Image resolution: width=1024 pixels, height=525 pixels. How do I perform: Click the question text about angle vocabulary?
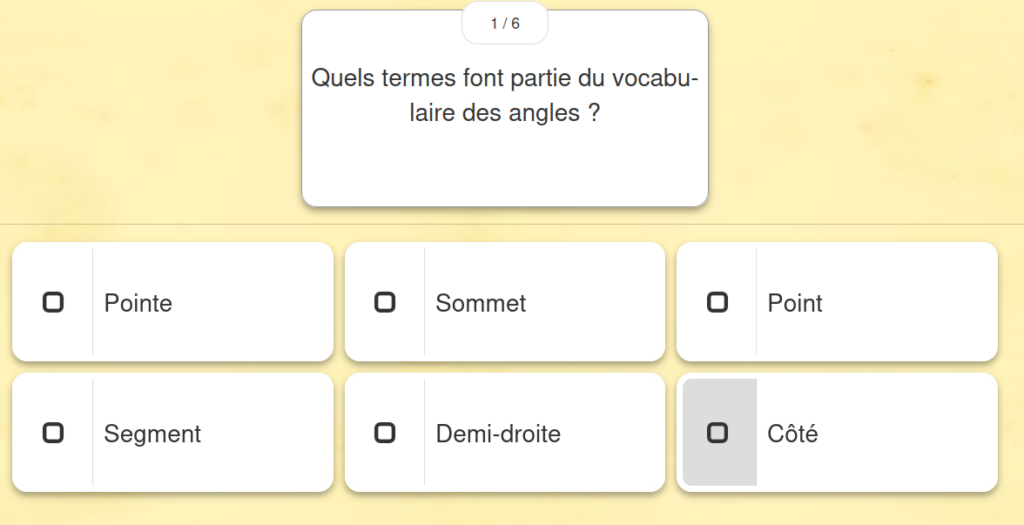pyautogui.click(x=505, y=96)
